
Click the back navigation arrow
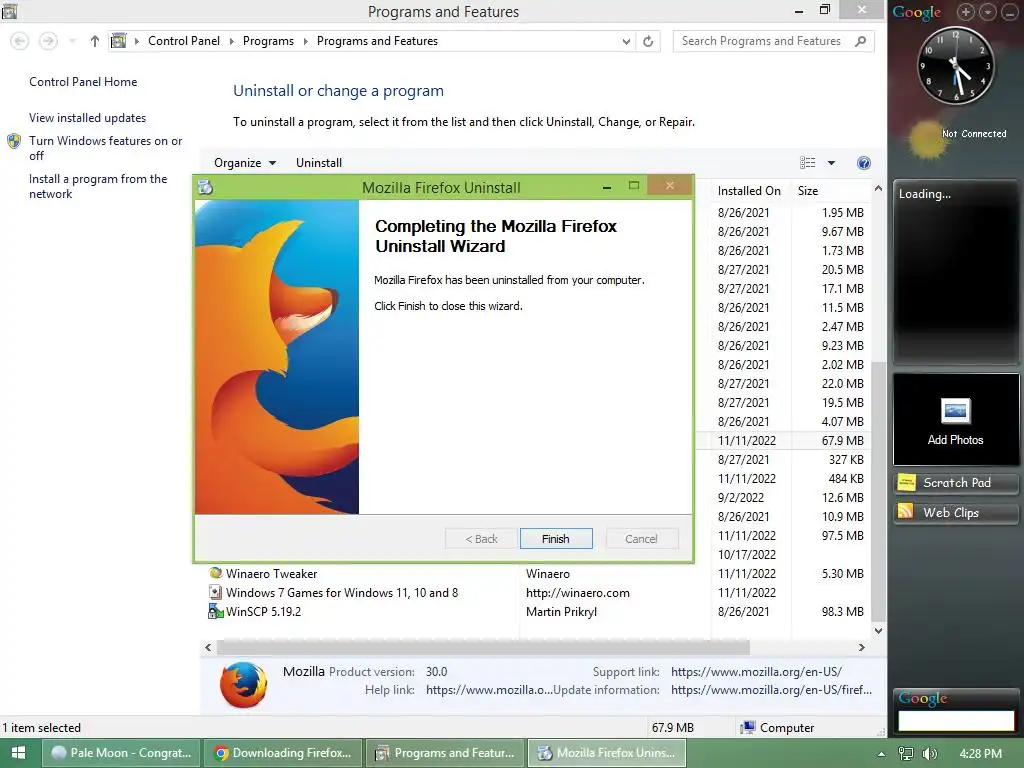tap(20, 41)
